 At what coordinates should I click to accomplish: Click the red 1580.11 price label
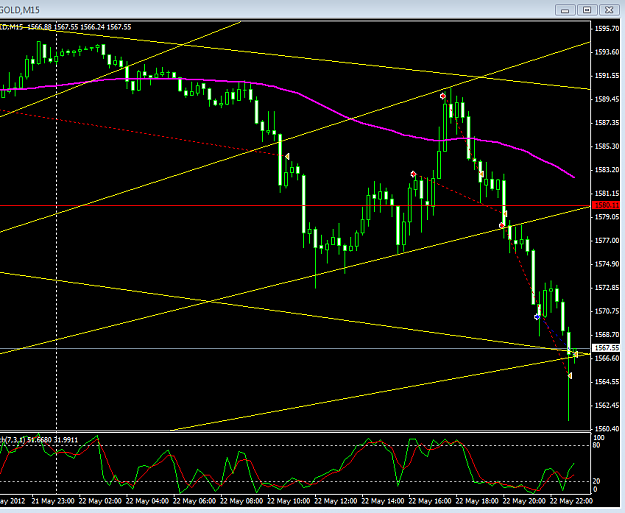606,205
